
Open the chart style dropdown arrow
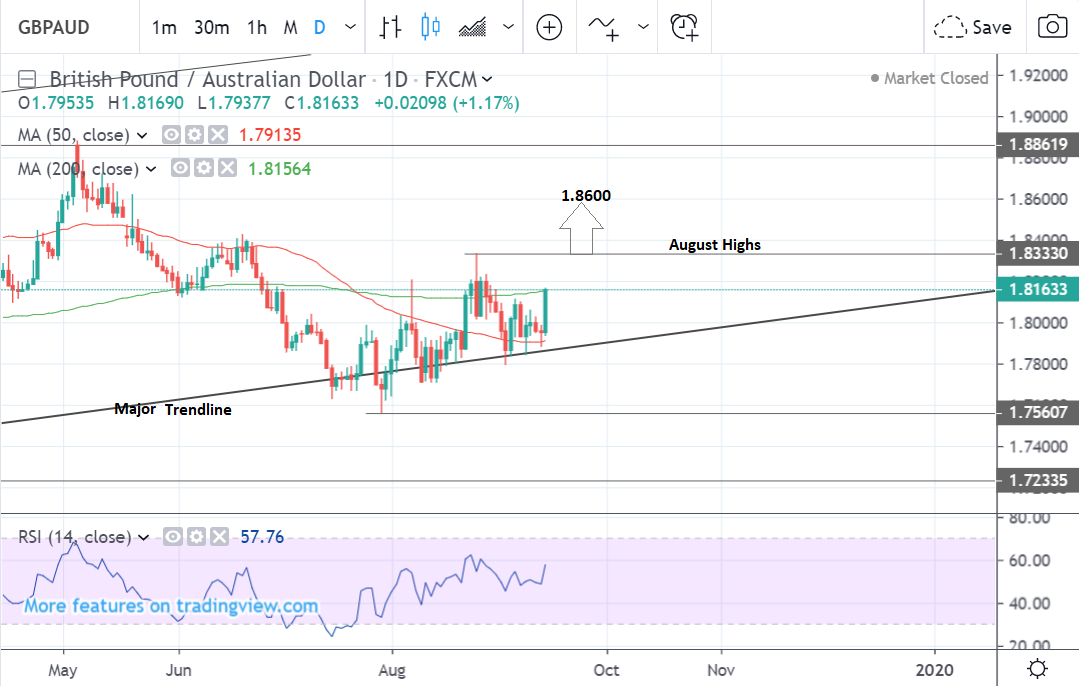point(508,28)
